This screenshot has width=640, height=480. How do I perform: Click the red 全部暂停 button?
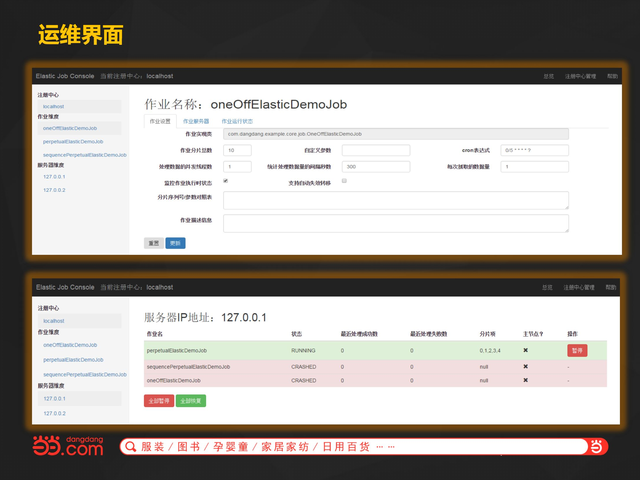[x=158, y=400]
